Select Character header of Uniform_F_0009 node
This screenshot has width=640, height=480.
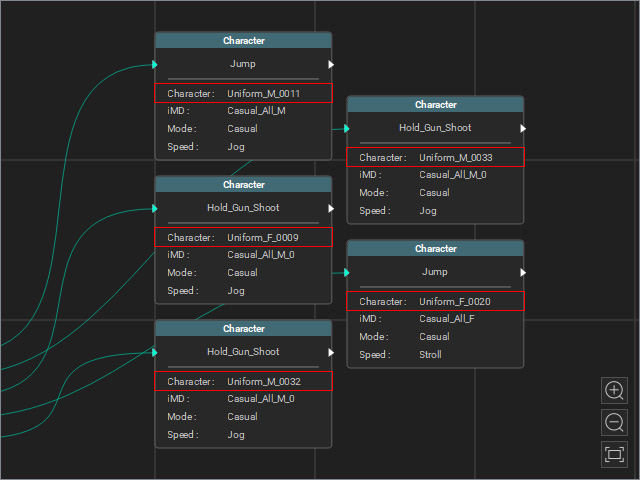click(244, 184)
